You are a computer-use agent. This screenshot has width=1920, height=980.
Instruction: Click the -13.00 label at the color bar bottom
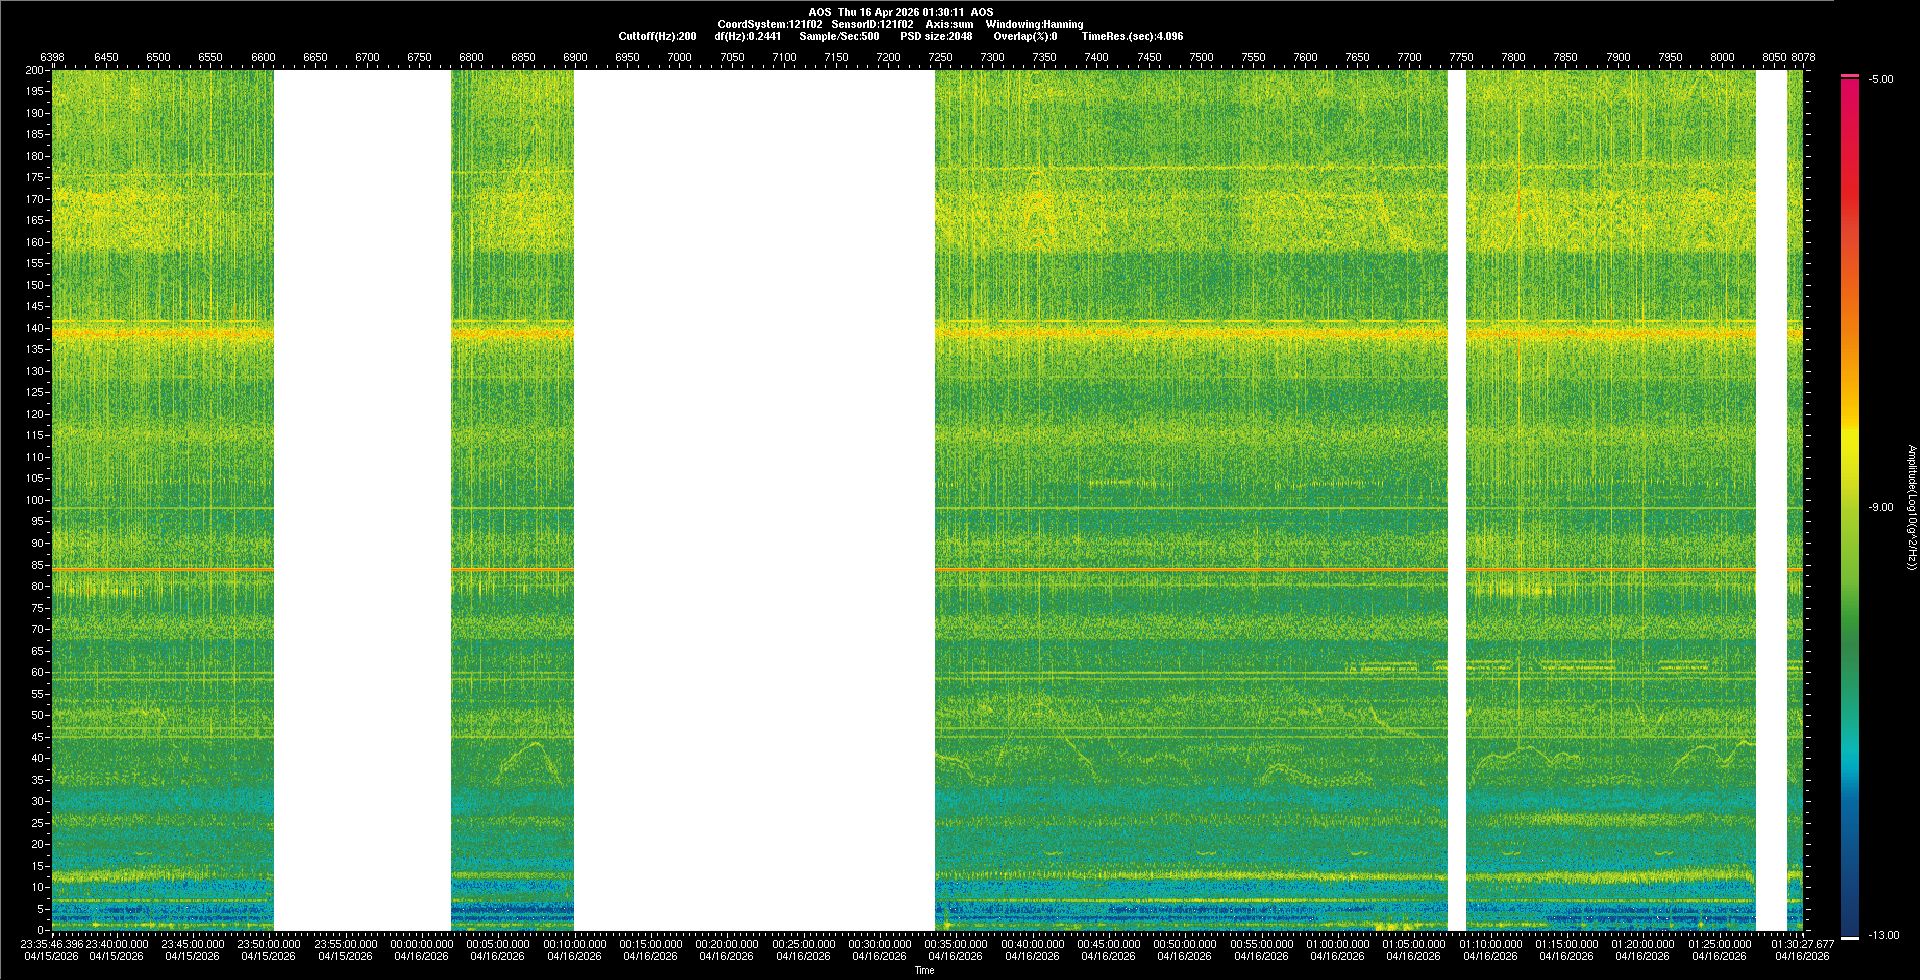1883,936
